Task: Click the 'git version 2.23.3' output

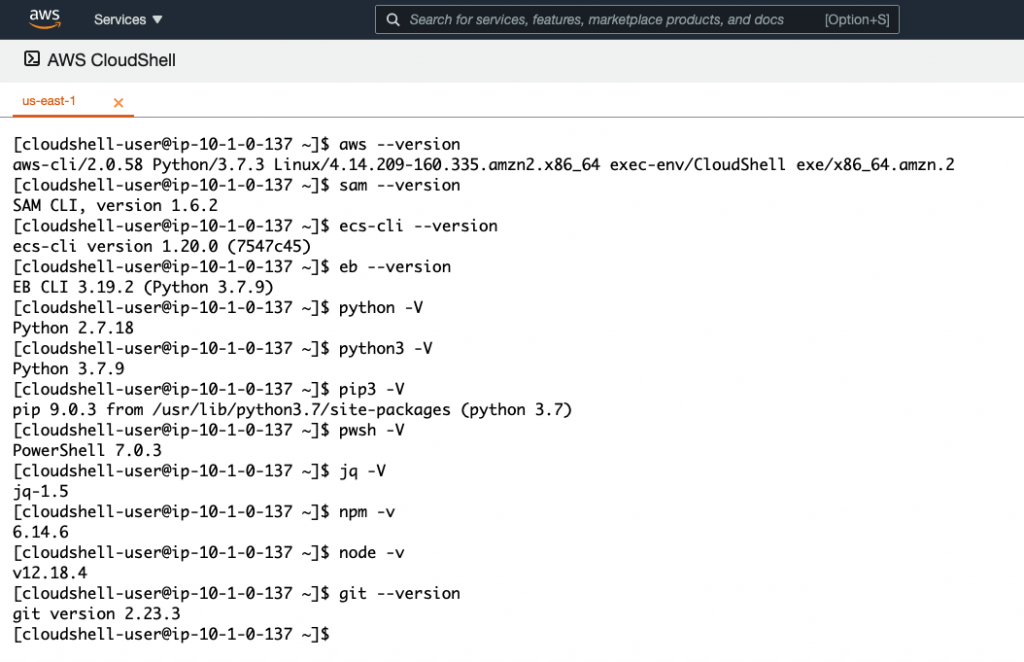Action: 97,614
